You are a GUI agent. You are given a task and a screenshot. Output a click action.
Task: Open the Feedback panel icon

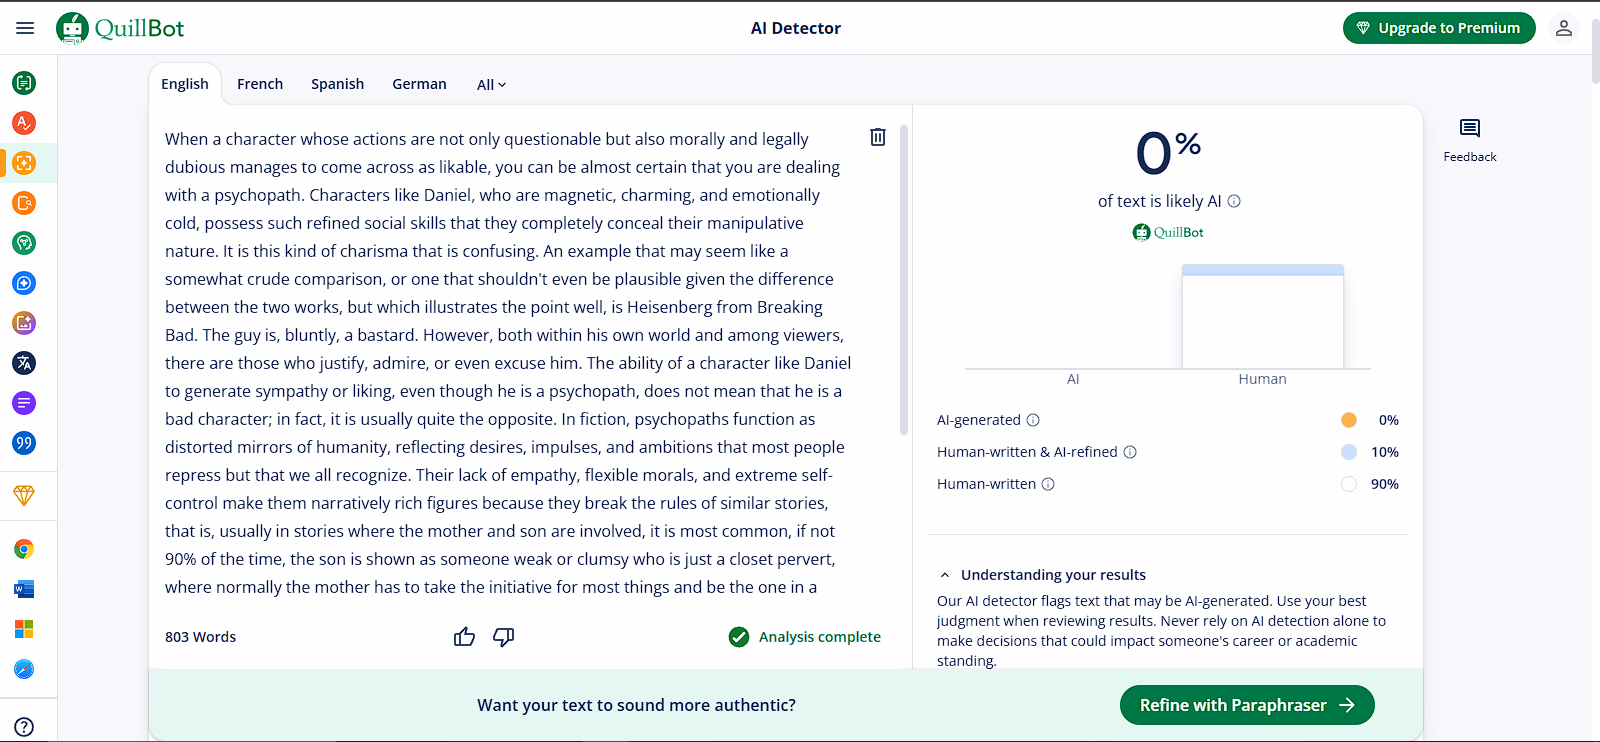[1469, 128]
